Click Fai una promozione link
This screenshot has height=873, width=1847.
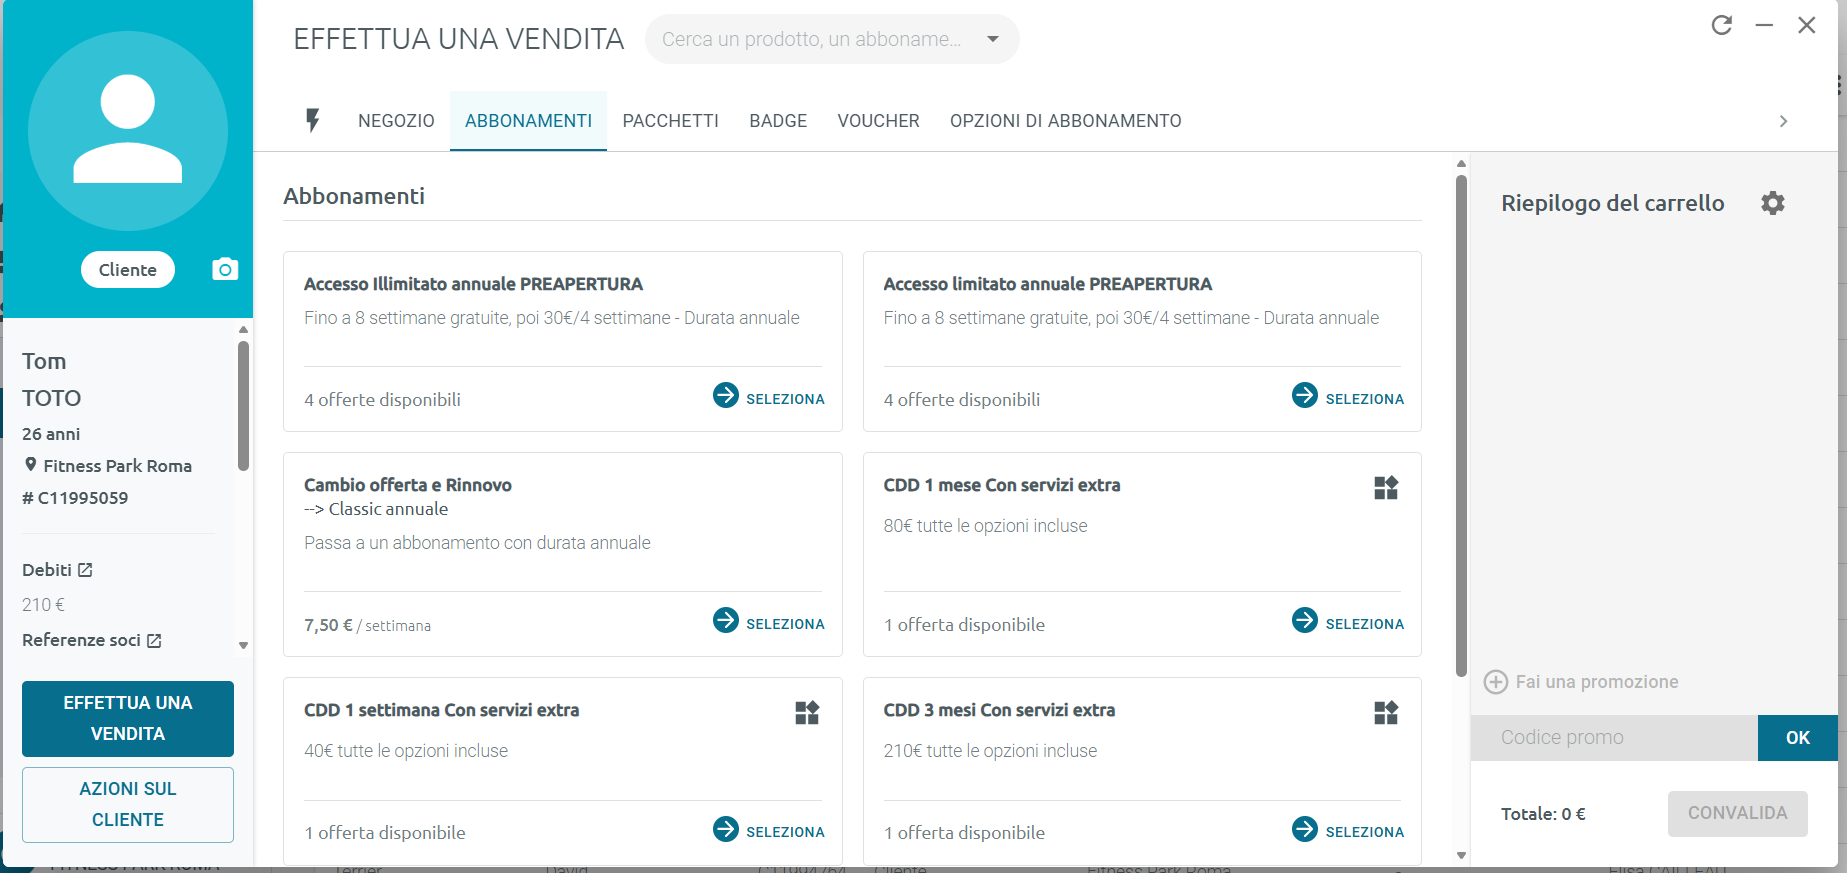(1596, 682)
